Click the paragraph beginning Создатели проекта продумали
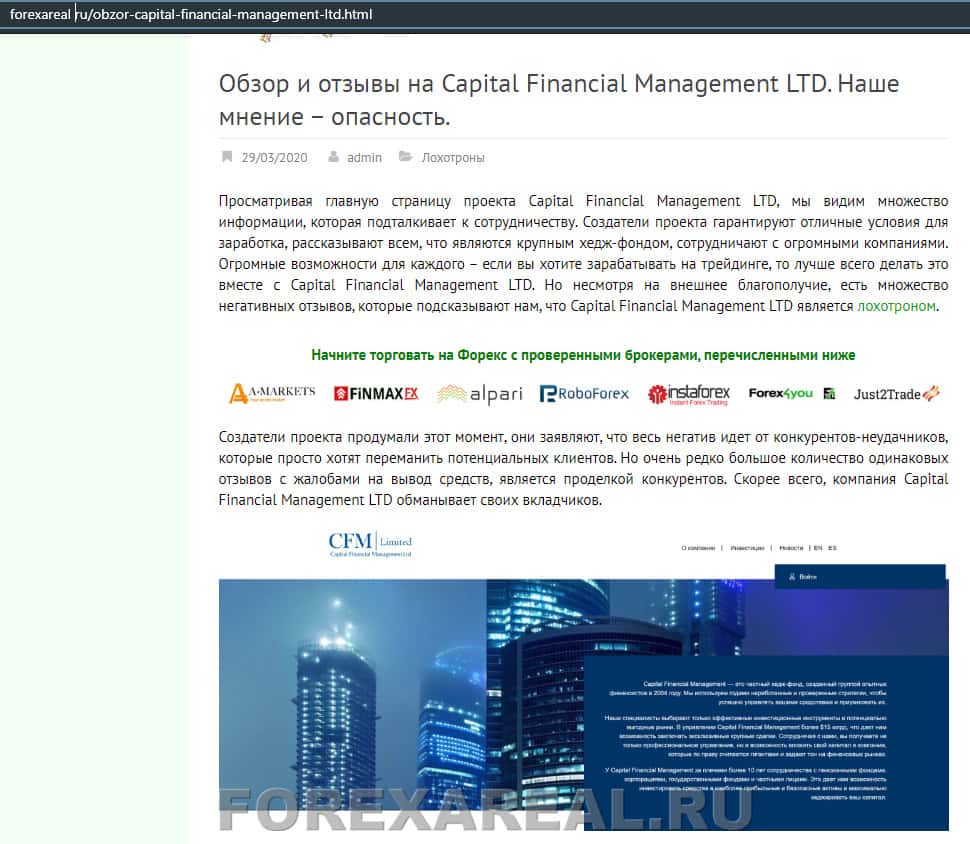This screenshot has height=844, width=970. click(x=583, y=468)
